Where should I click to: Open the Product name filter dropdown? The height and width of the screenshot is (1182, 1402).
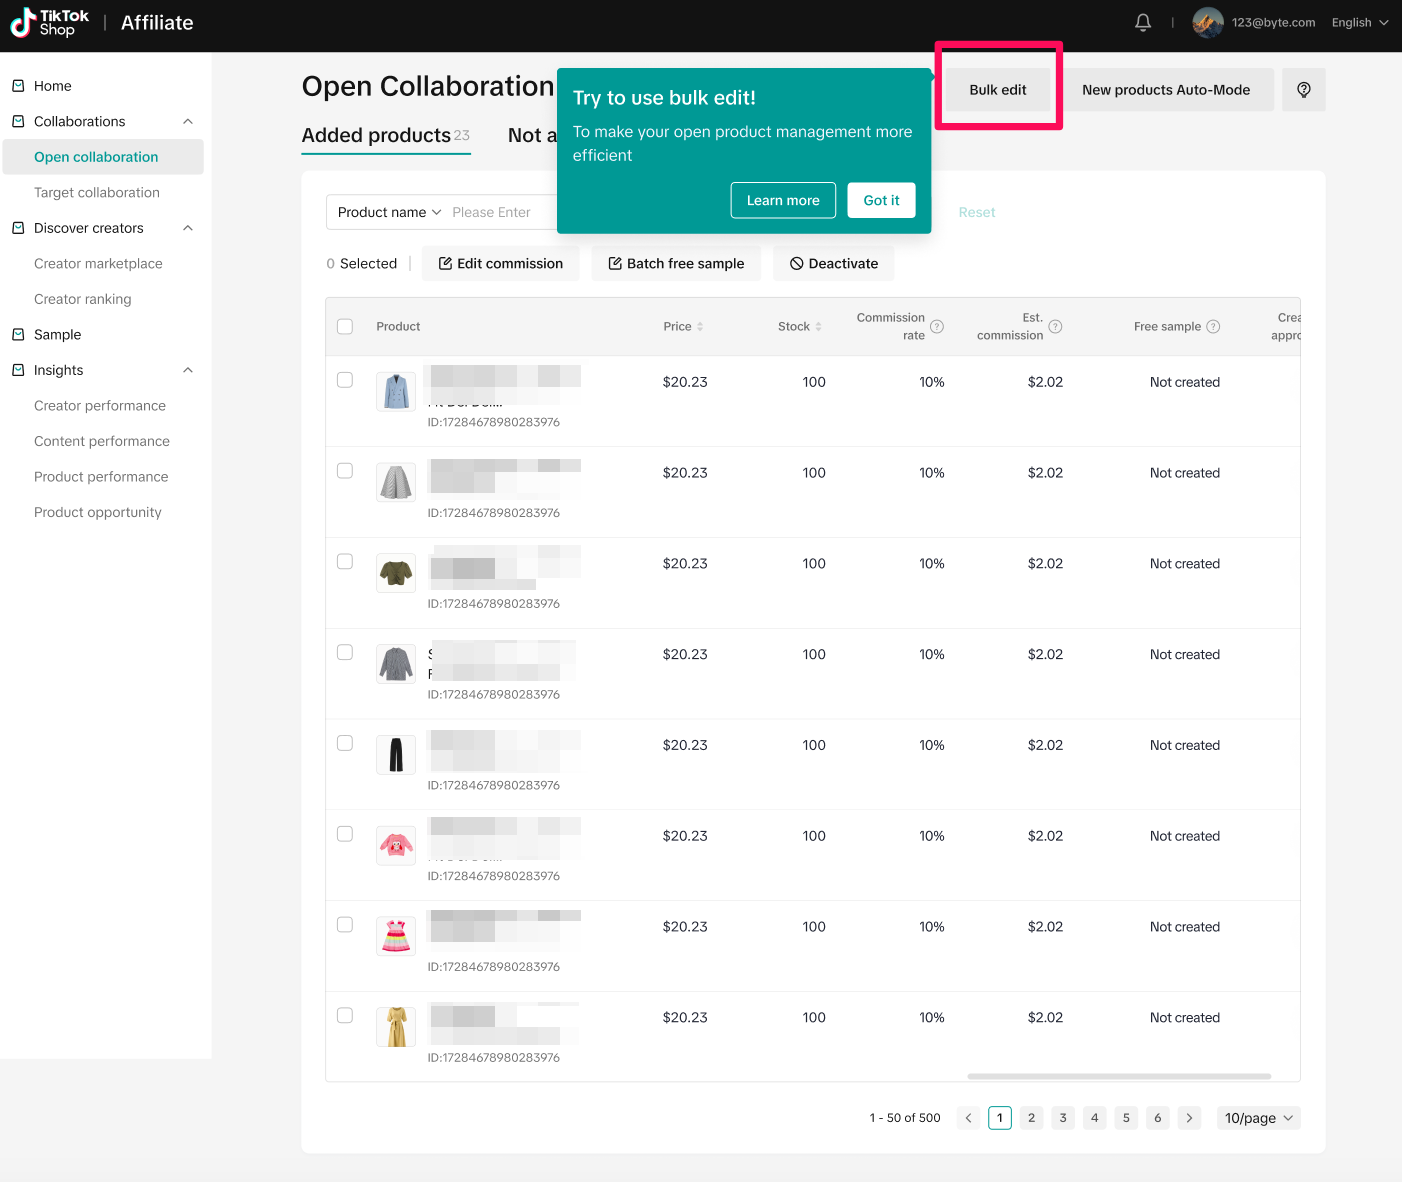pyautogui.click(x=389, y=212)
